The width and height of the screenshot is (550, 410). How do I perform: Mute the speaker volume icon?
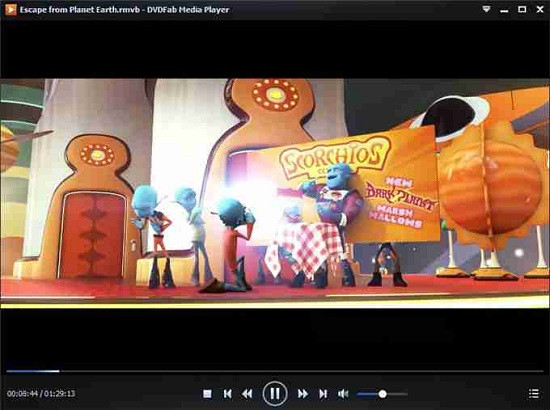pos(343,394)
